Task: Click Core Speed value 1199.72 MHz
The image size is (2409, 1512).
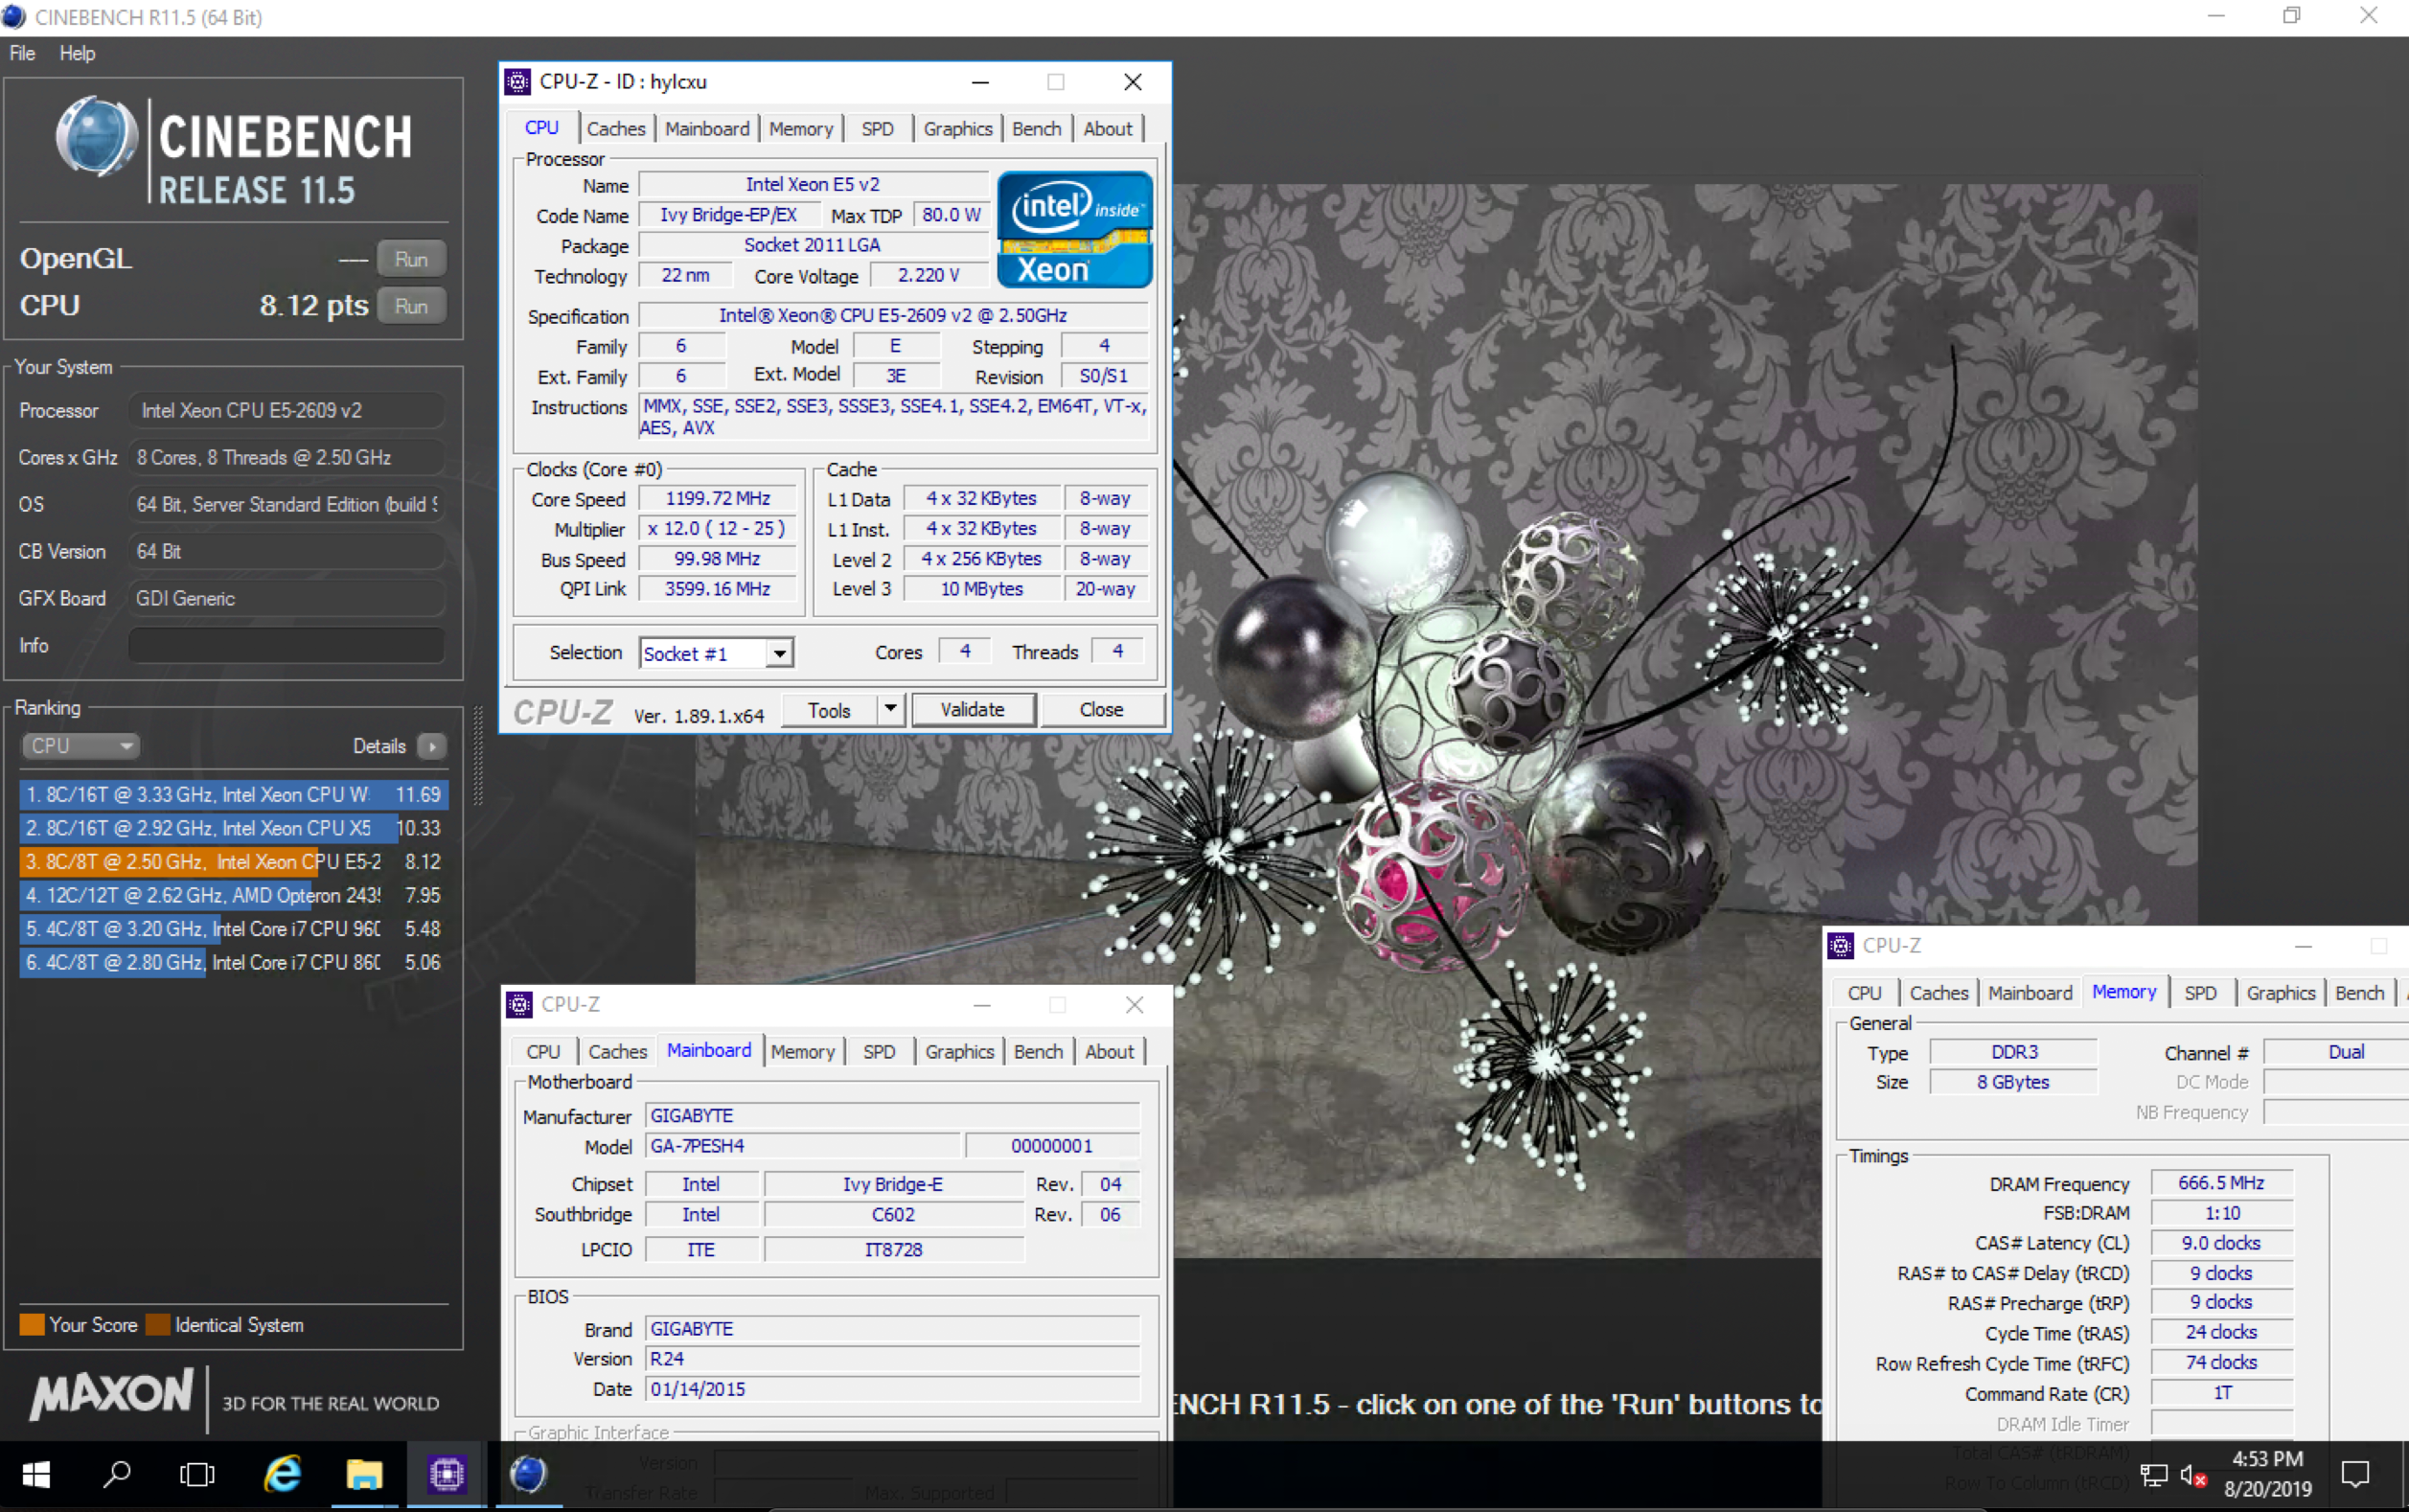Action: click(718, 499)
